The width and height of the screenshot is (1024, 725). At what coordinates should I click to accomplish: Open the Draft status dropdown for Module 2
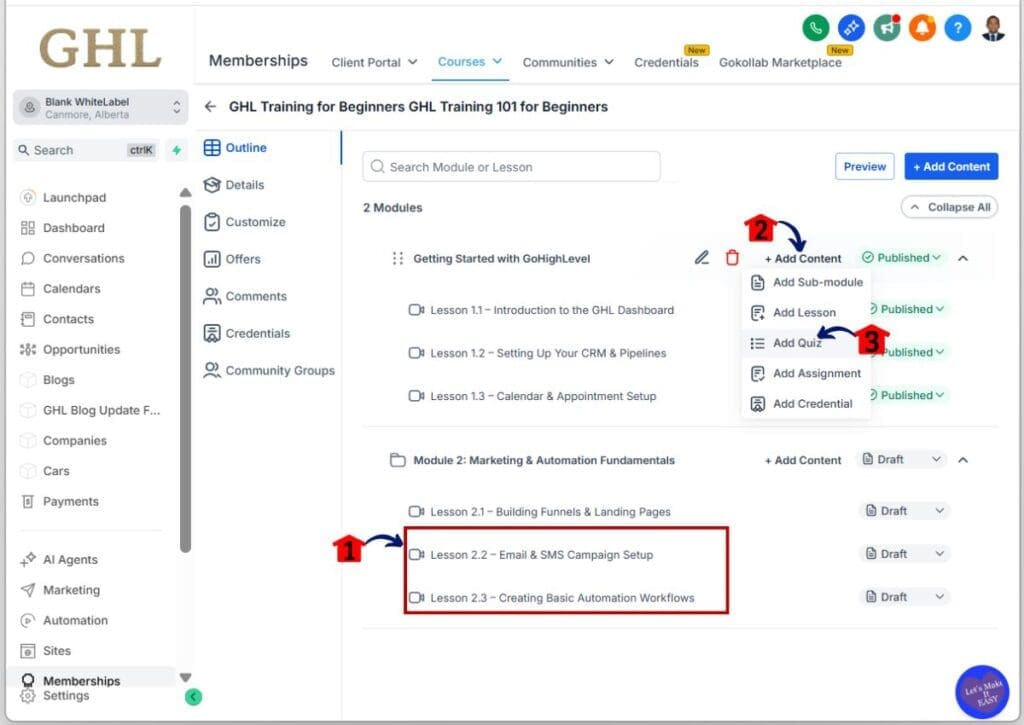pos(898,459)
